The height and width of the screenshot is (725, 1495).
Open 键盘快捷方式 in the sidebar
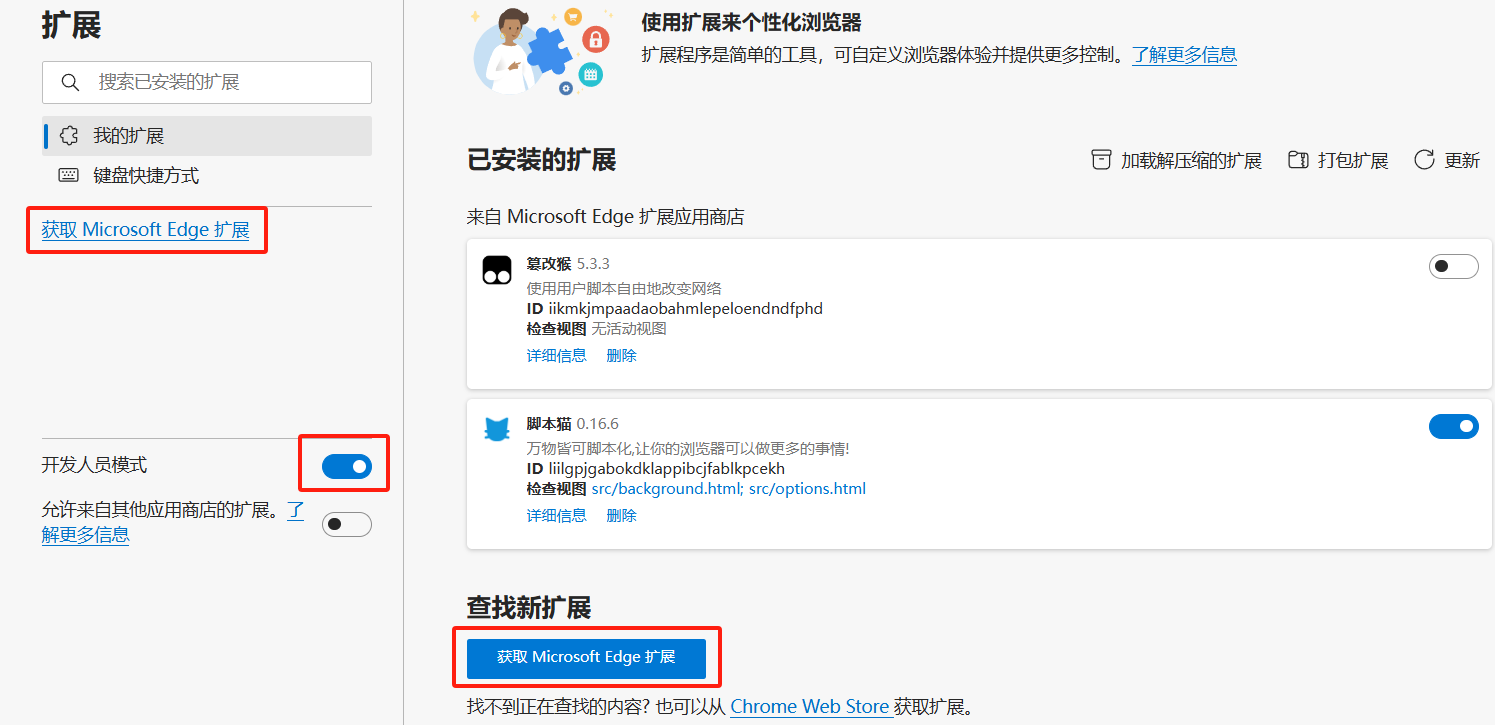click(207, 176)
